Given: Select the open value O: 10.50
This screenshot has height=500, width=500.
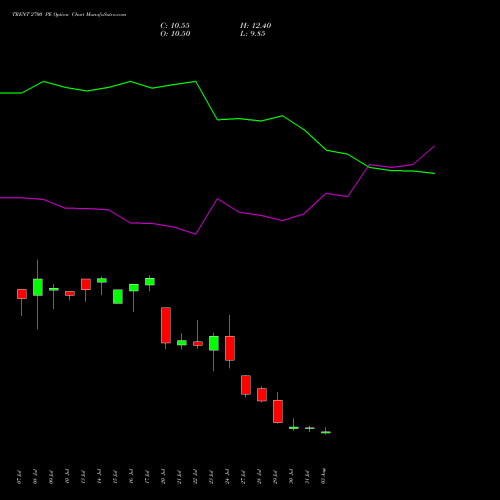Looking at the screenshot, I should click(175, 34).
